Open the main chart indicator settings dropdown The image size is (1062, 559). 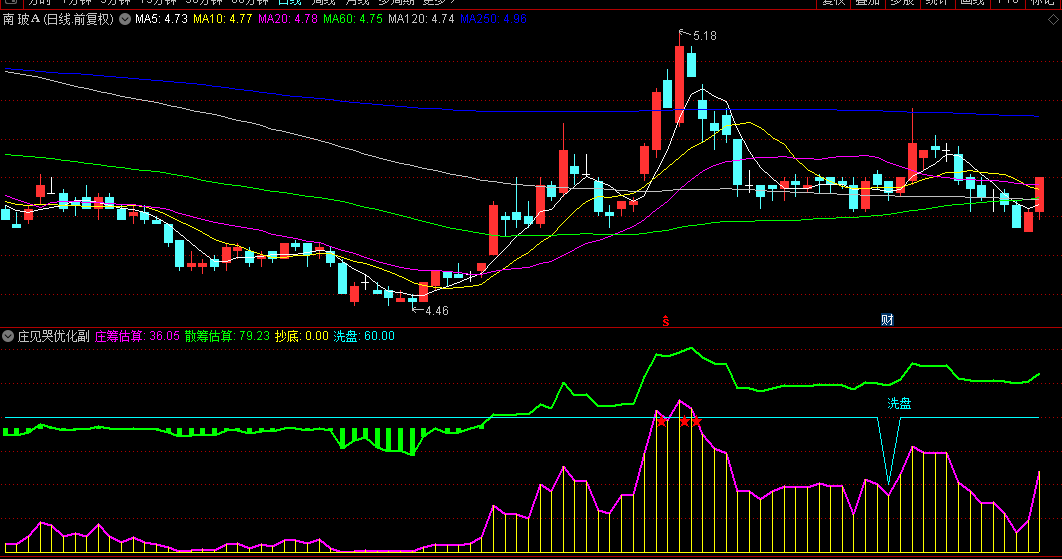click(x=125, y=19)
